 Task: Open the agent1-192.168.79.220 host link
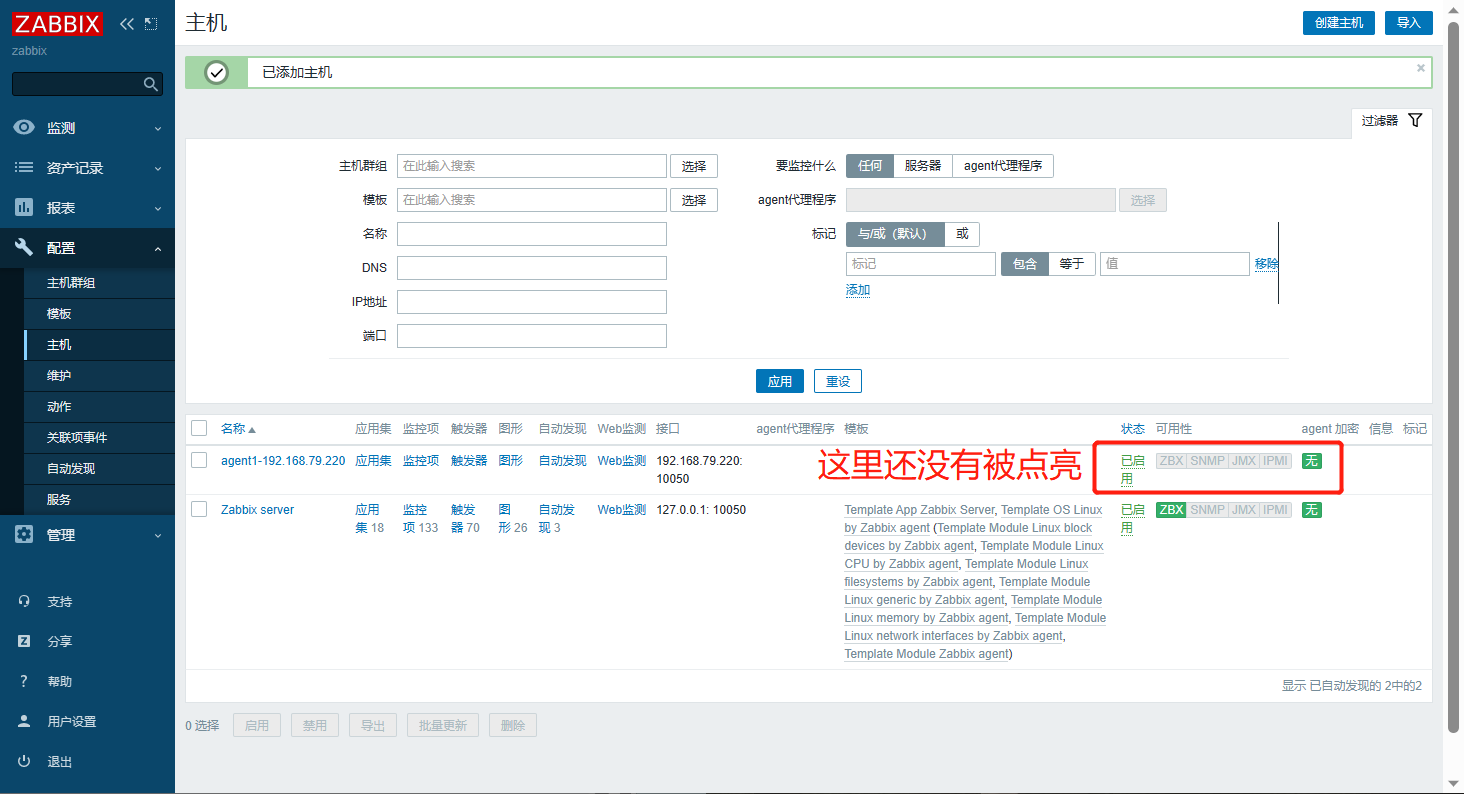(283, 461)
